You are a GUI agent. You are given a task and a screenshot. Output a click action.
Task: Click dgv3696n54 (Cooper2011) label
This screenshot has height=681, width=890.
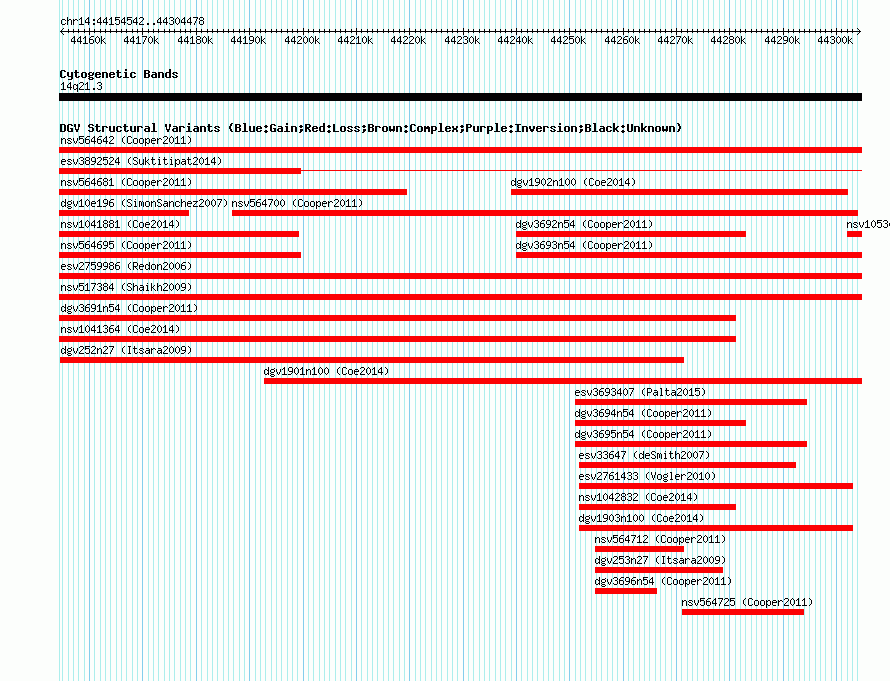663,581
